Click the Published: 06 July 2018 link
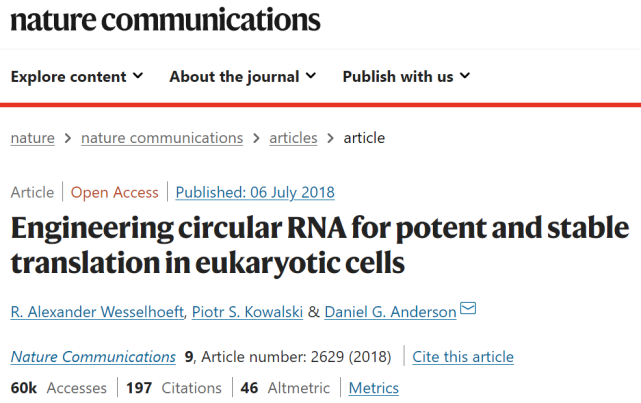Screen dimensions: 641x403 [255, 192]
